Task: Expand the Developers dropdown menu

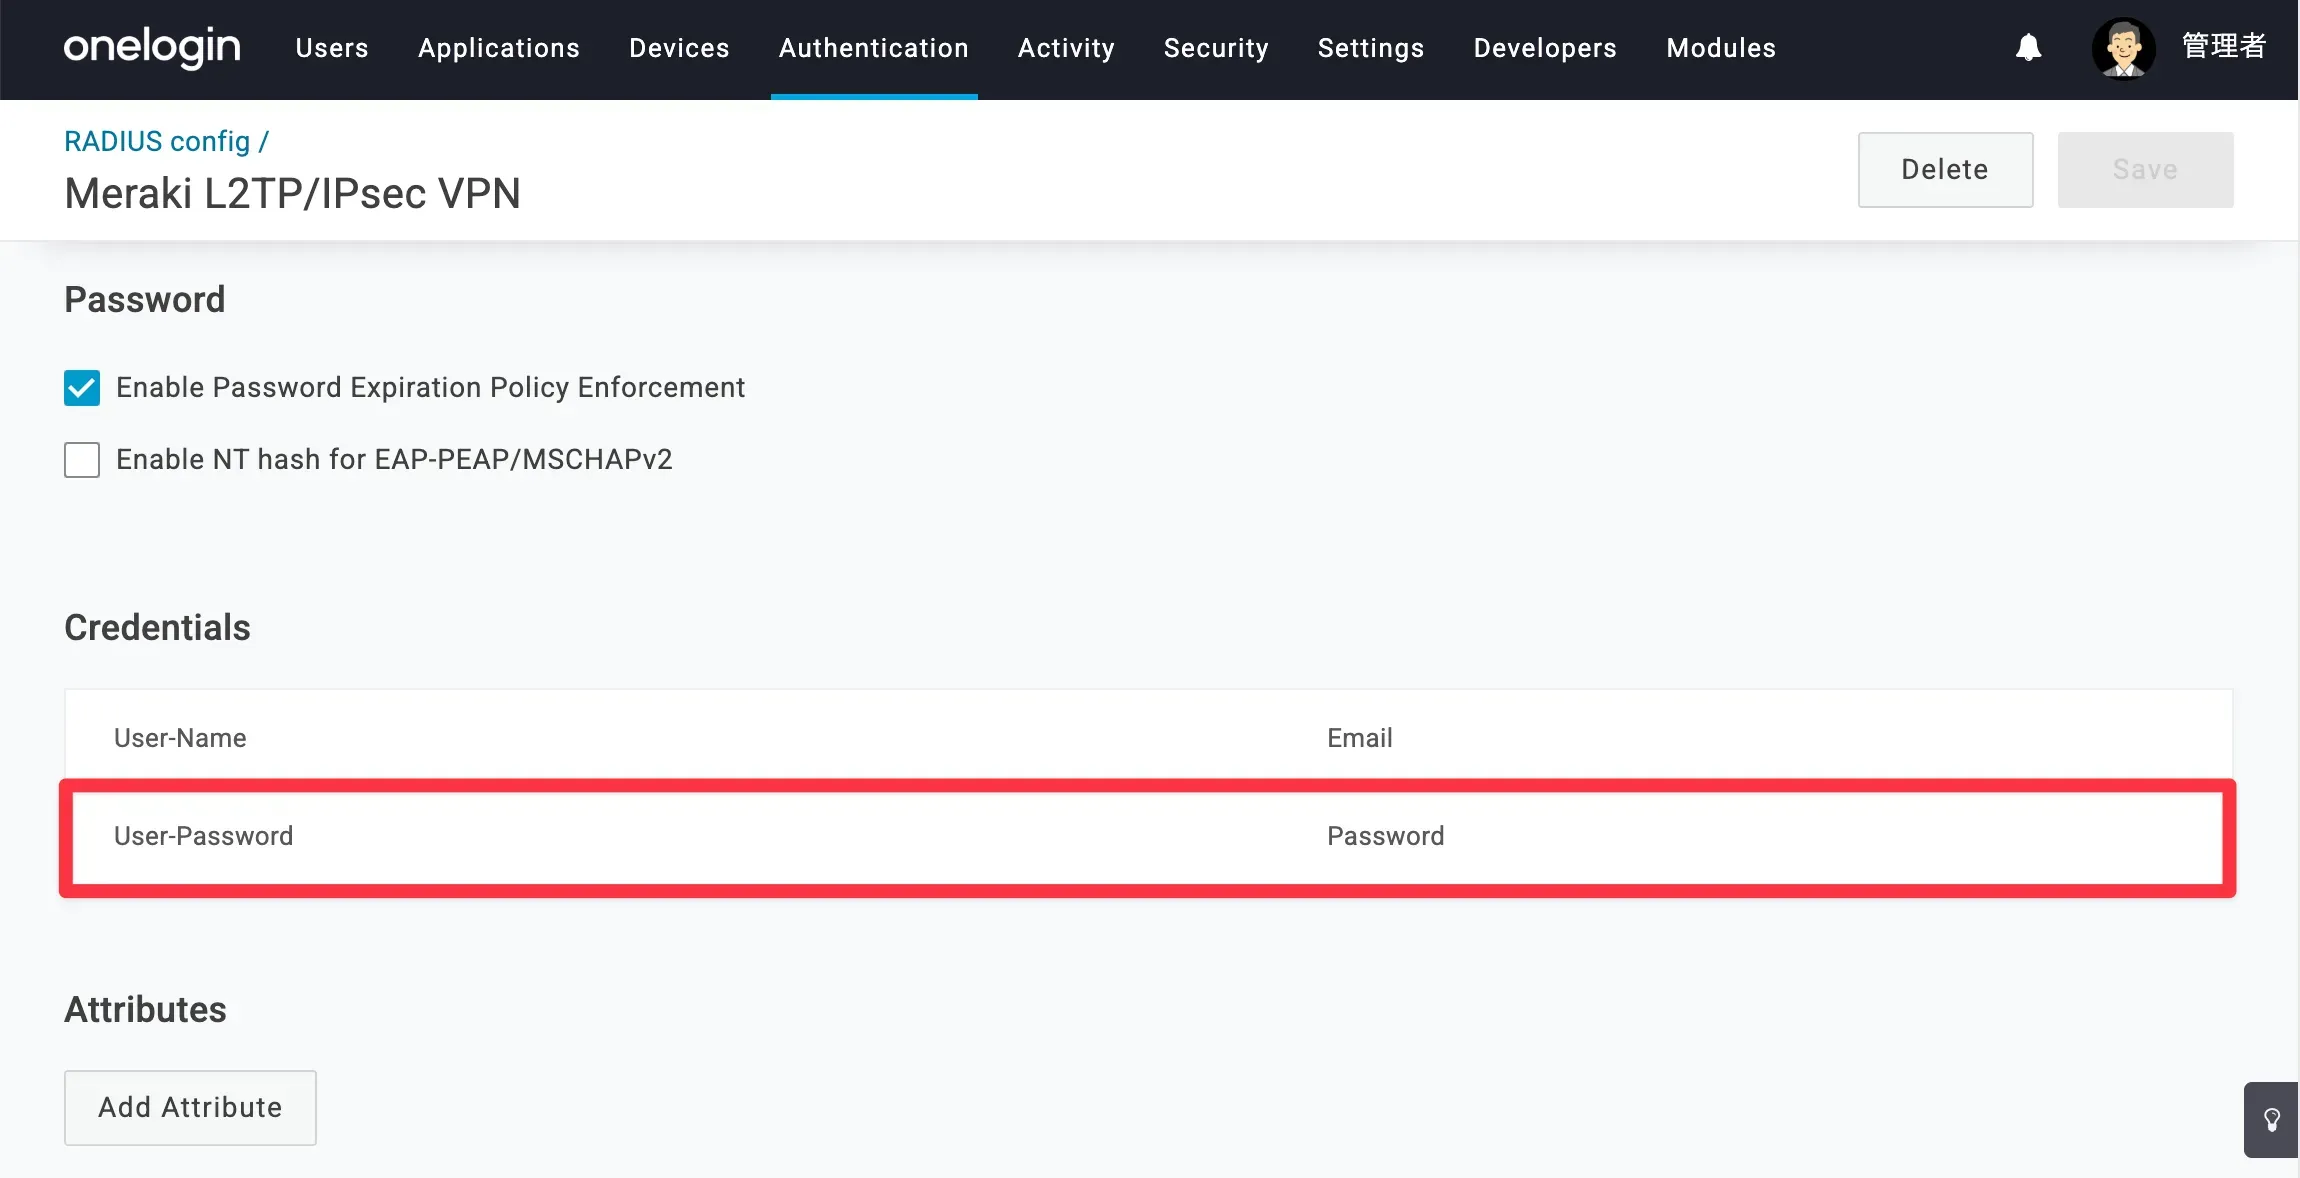Action: [1545, 48]
